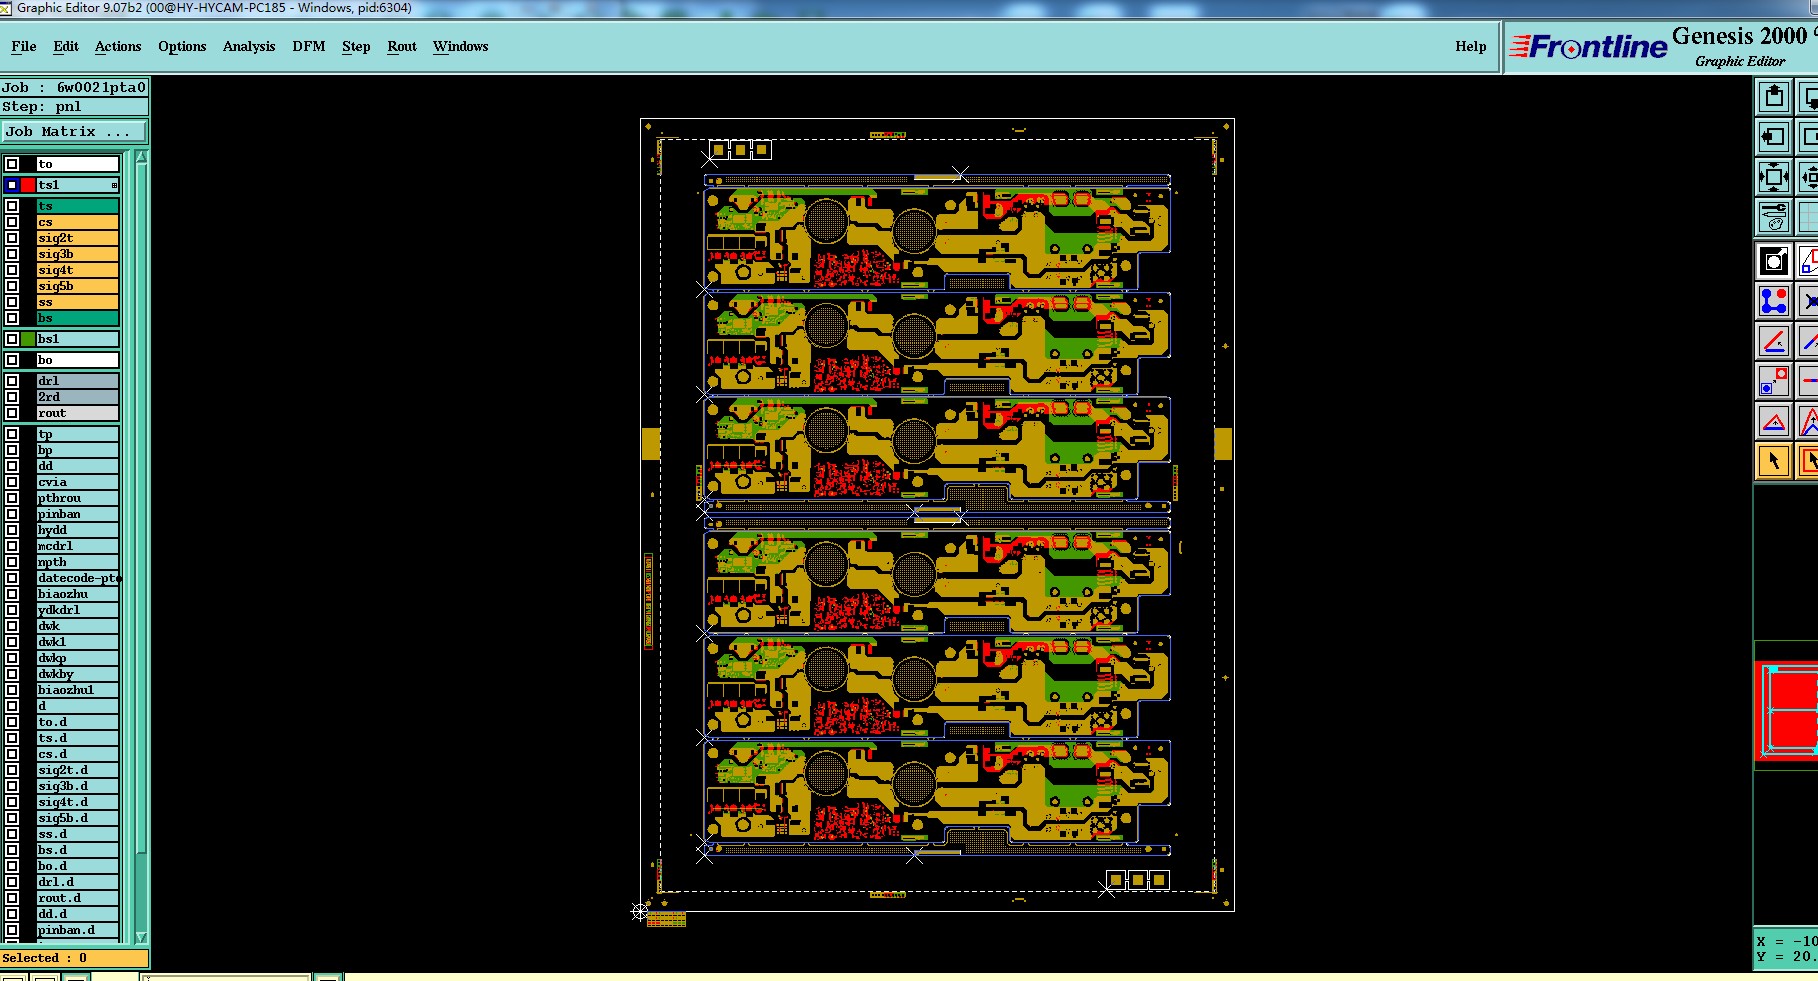
Task: Select the pinban.d layer name
Action: coord(78,930)
